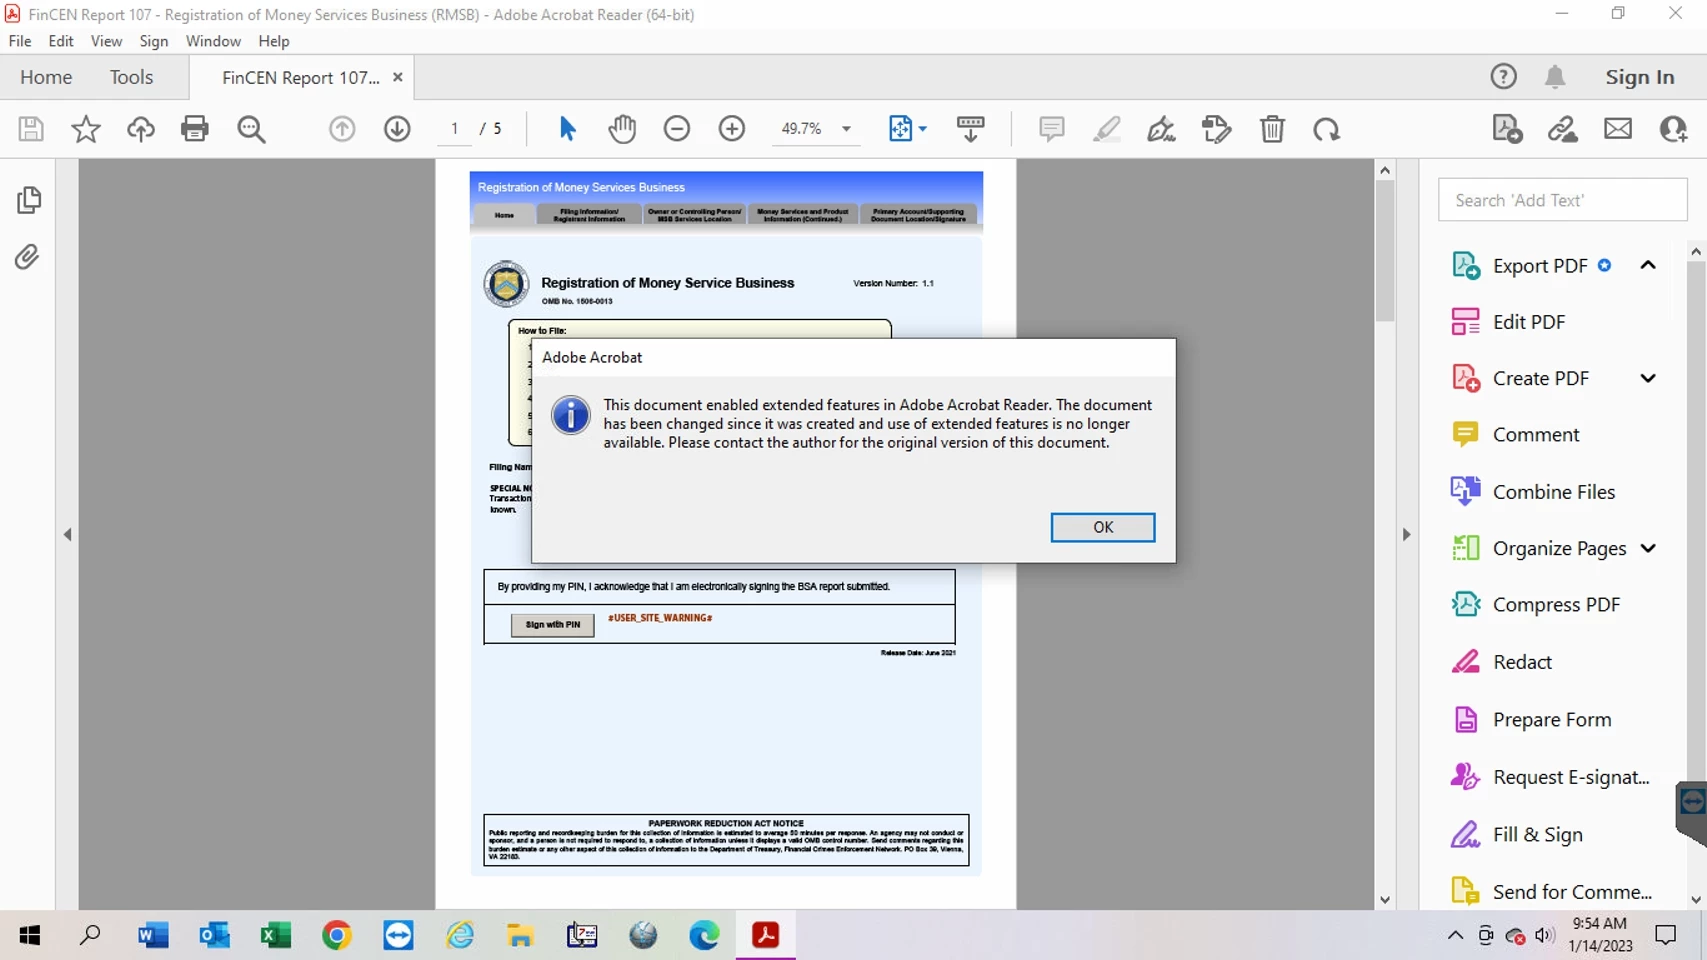Click the Sign In link
This screenshot has width=1707, height=960.
(1639, 77)
